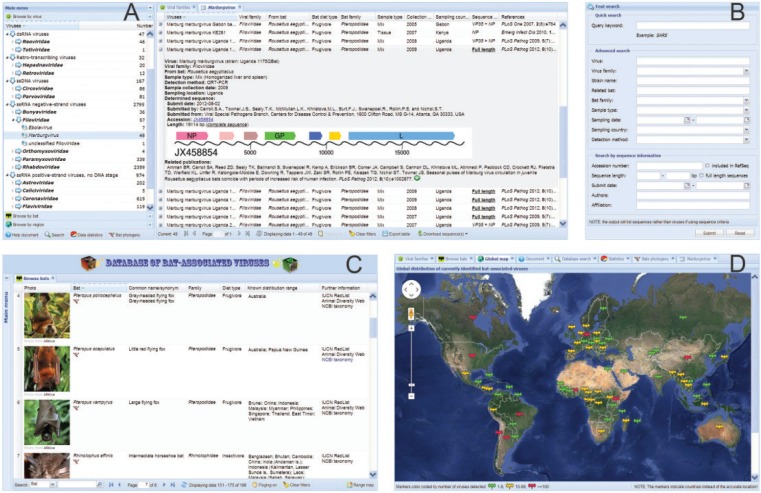Click the Reset button in search form
Viewport: 761px width, 493px height.
point(740,233)
